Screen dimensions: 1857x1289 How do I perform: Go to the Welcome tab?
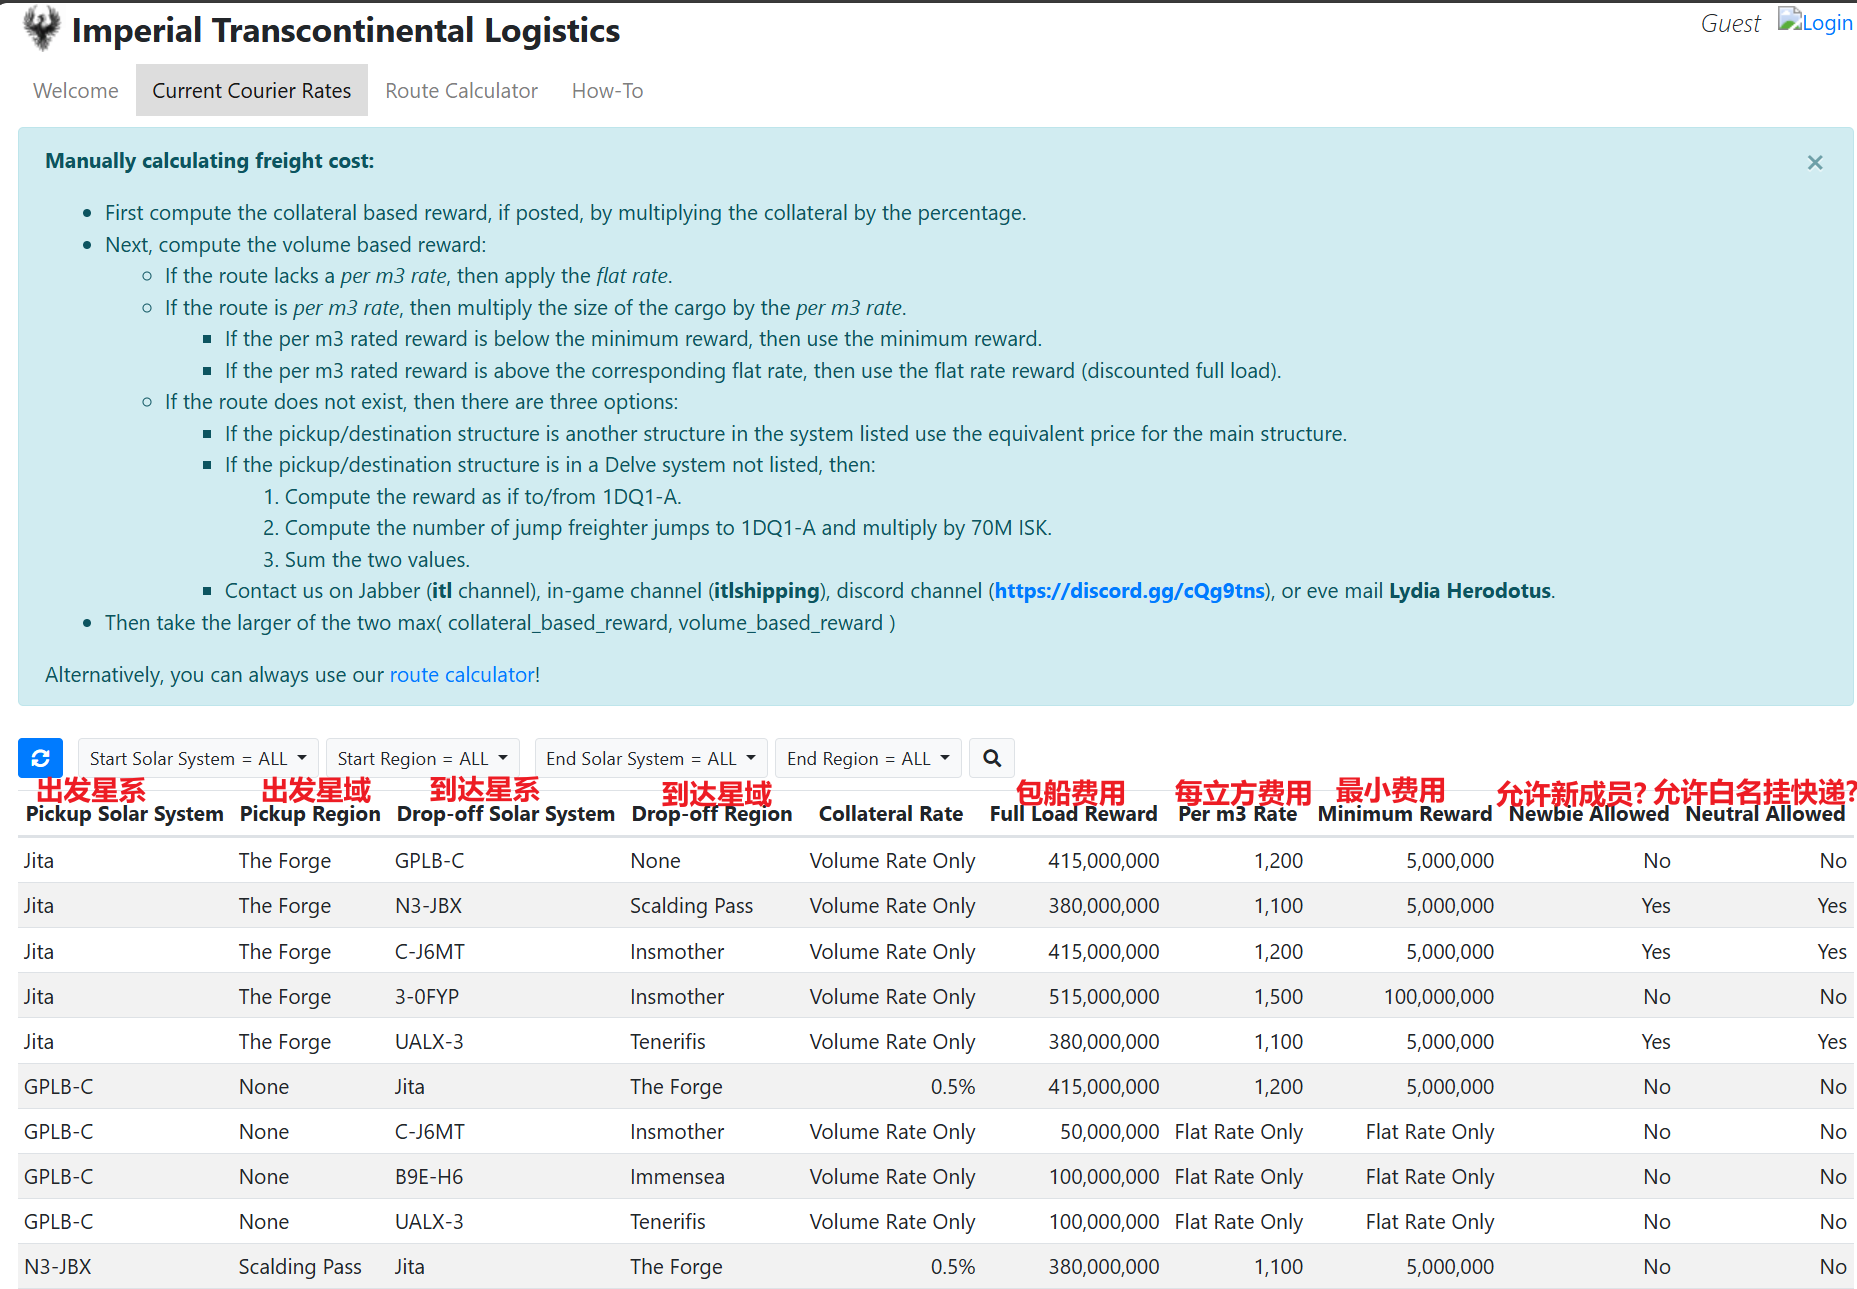point(76,90)
